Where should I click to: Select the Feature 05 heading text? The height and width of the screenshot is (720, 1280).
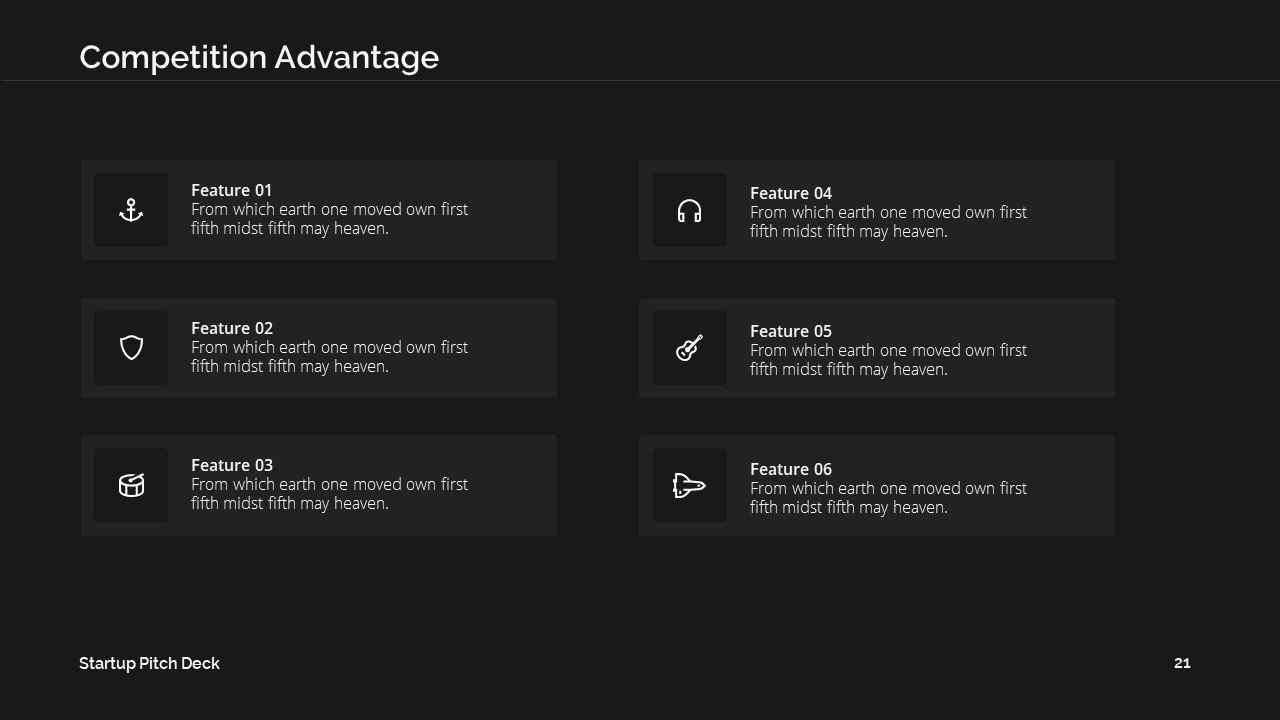coord(790,331)
